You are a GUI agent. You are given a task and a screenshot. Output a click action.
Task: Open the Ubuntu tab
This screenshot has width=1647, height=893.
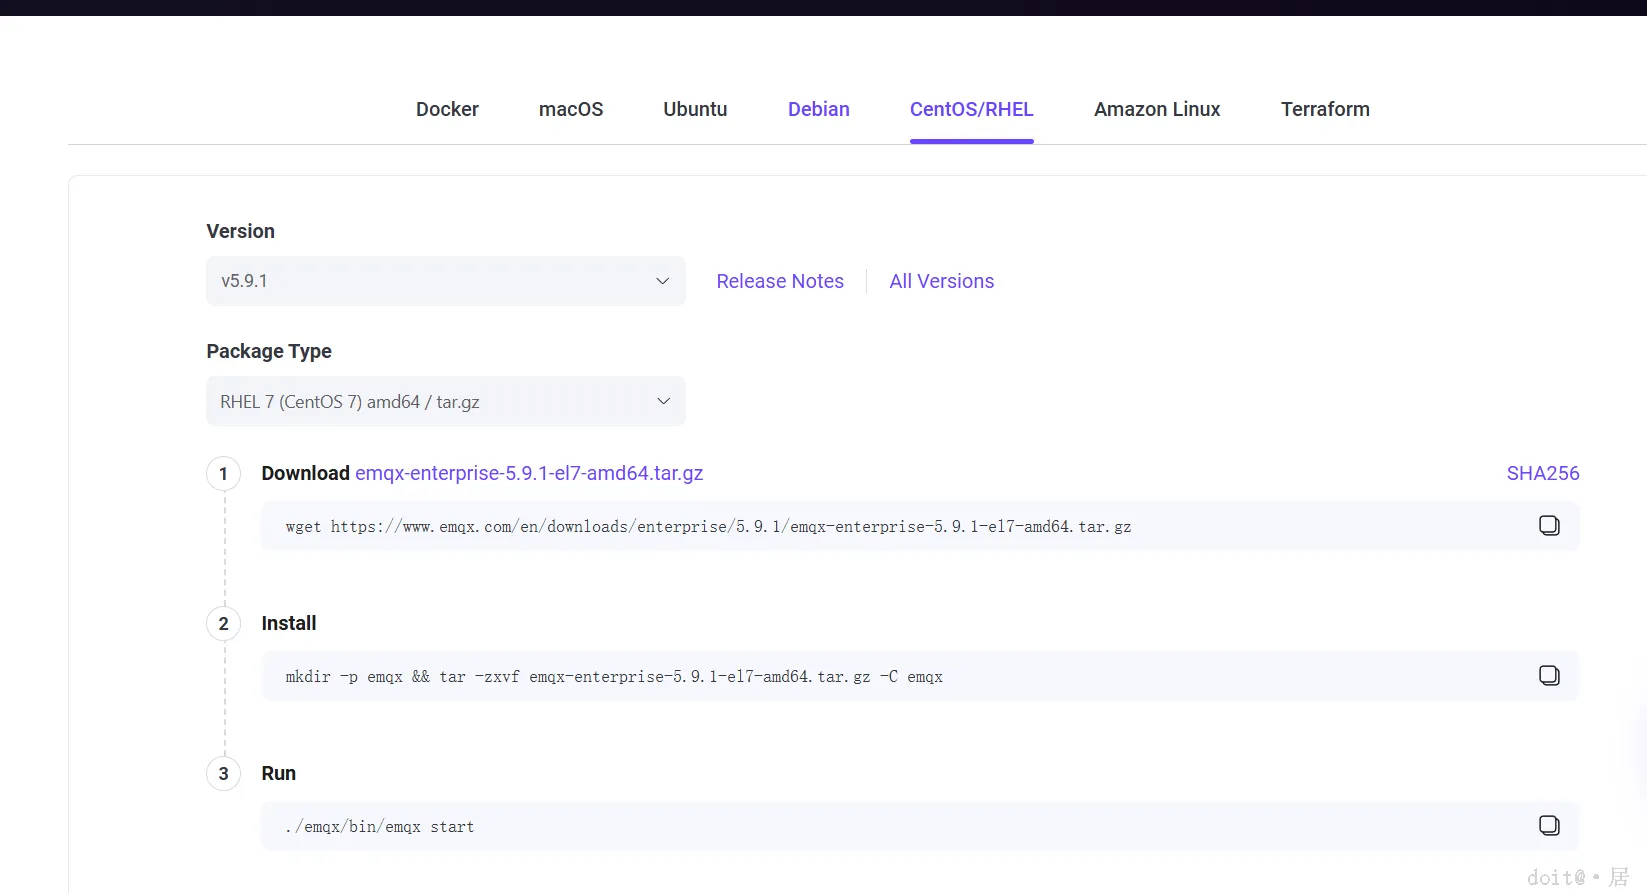coord(695,109)
